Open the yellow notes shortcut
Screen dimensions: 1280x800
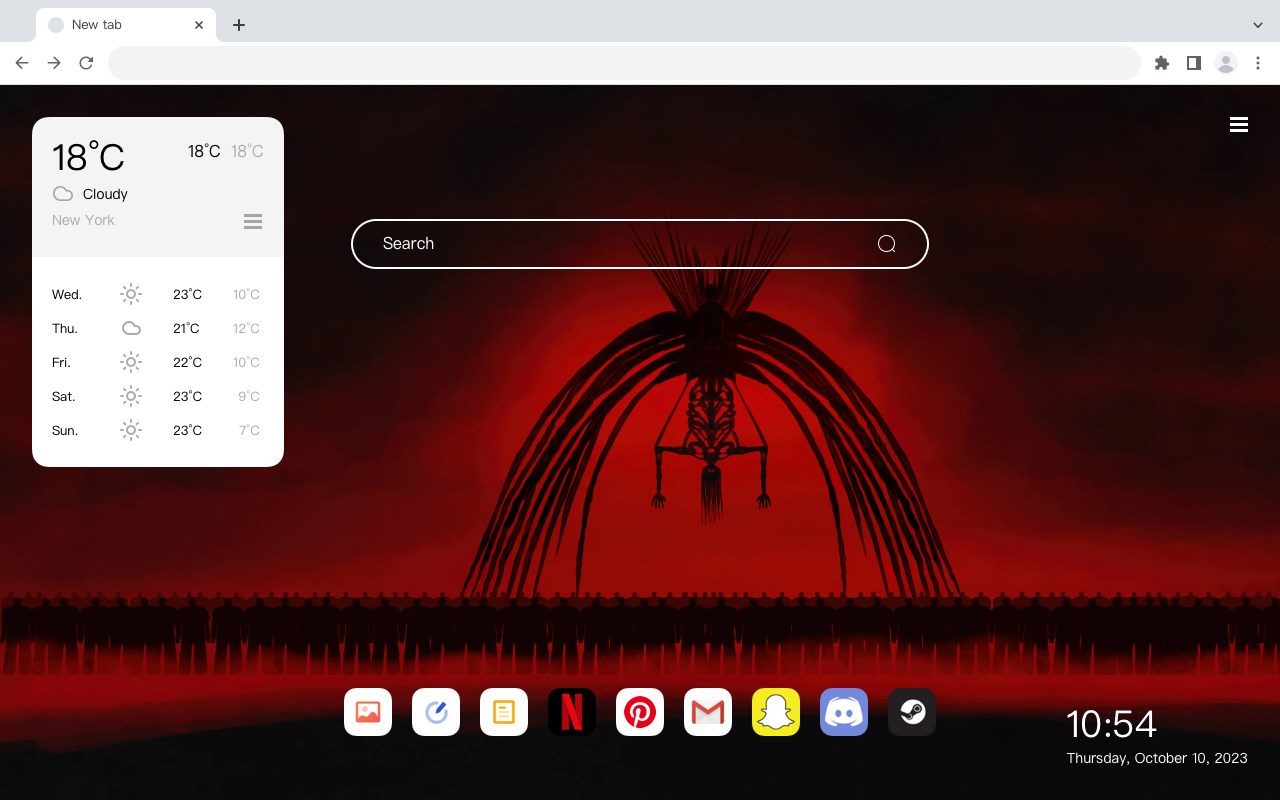[x=504, y=712]
